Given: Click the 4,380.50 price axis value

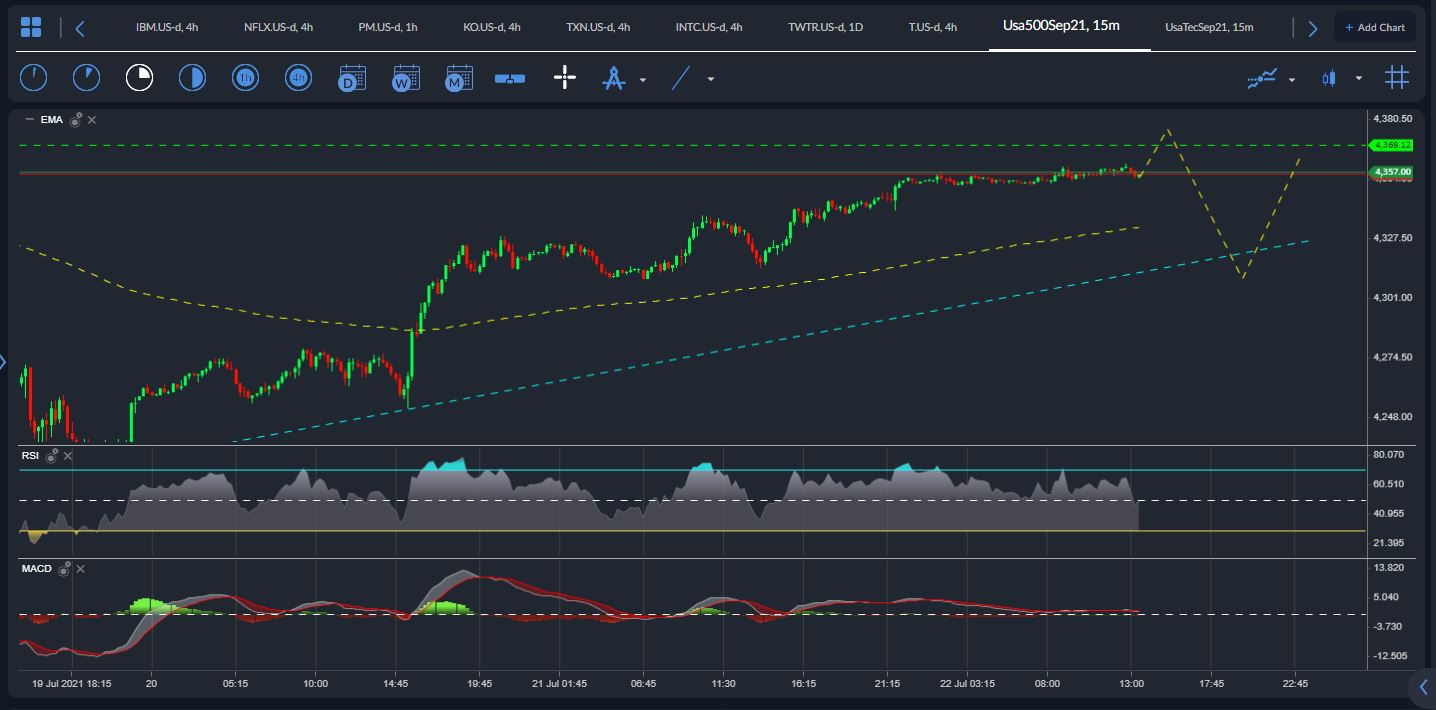Looking at the screenshot, I should point(1393,118).
